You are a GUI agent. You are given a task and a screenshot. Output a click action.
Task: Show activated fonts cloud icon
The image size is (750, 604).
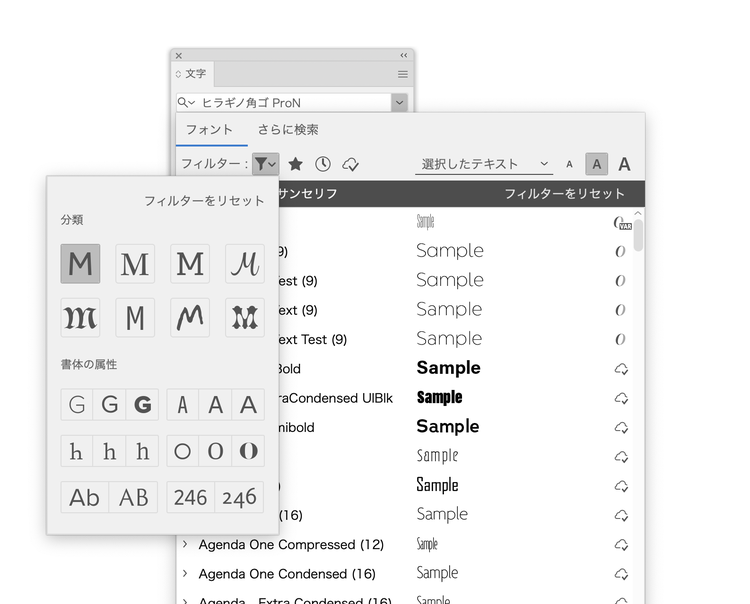pos(351,165)
